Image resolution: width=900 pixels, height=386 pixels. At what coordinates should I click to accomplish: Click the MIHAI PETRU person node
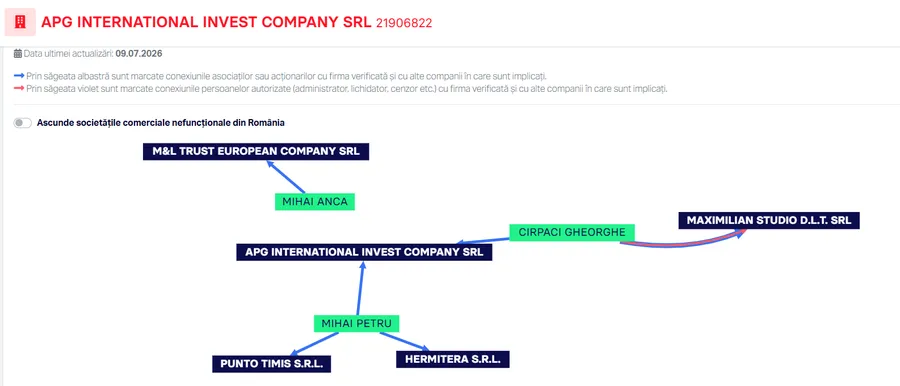tap(356, 323)
